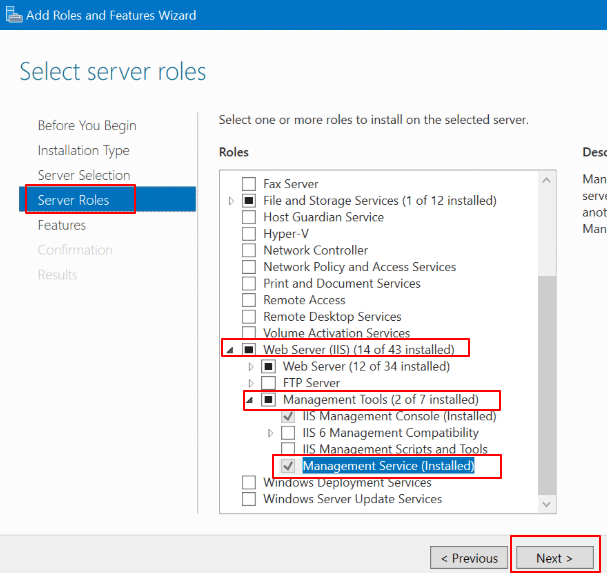Switch to Before You Begin page
The width and height of the screenshot is (607, 573).
[x=87, y=126]
